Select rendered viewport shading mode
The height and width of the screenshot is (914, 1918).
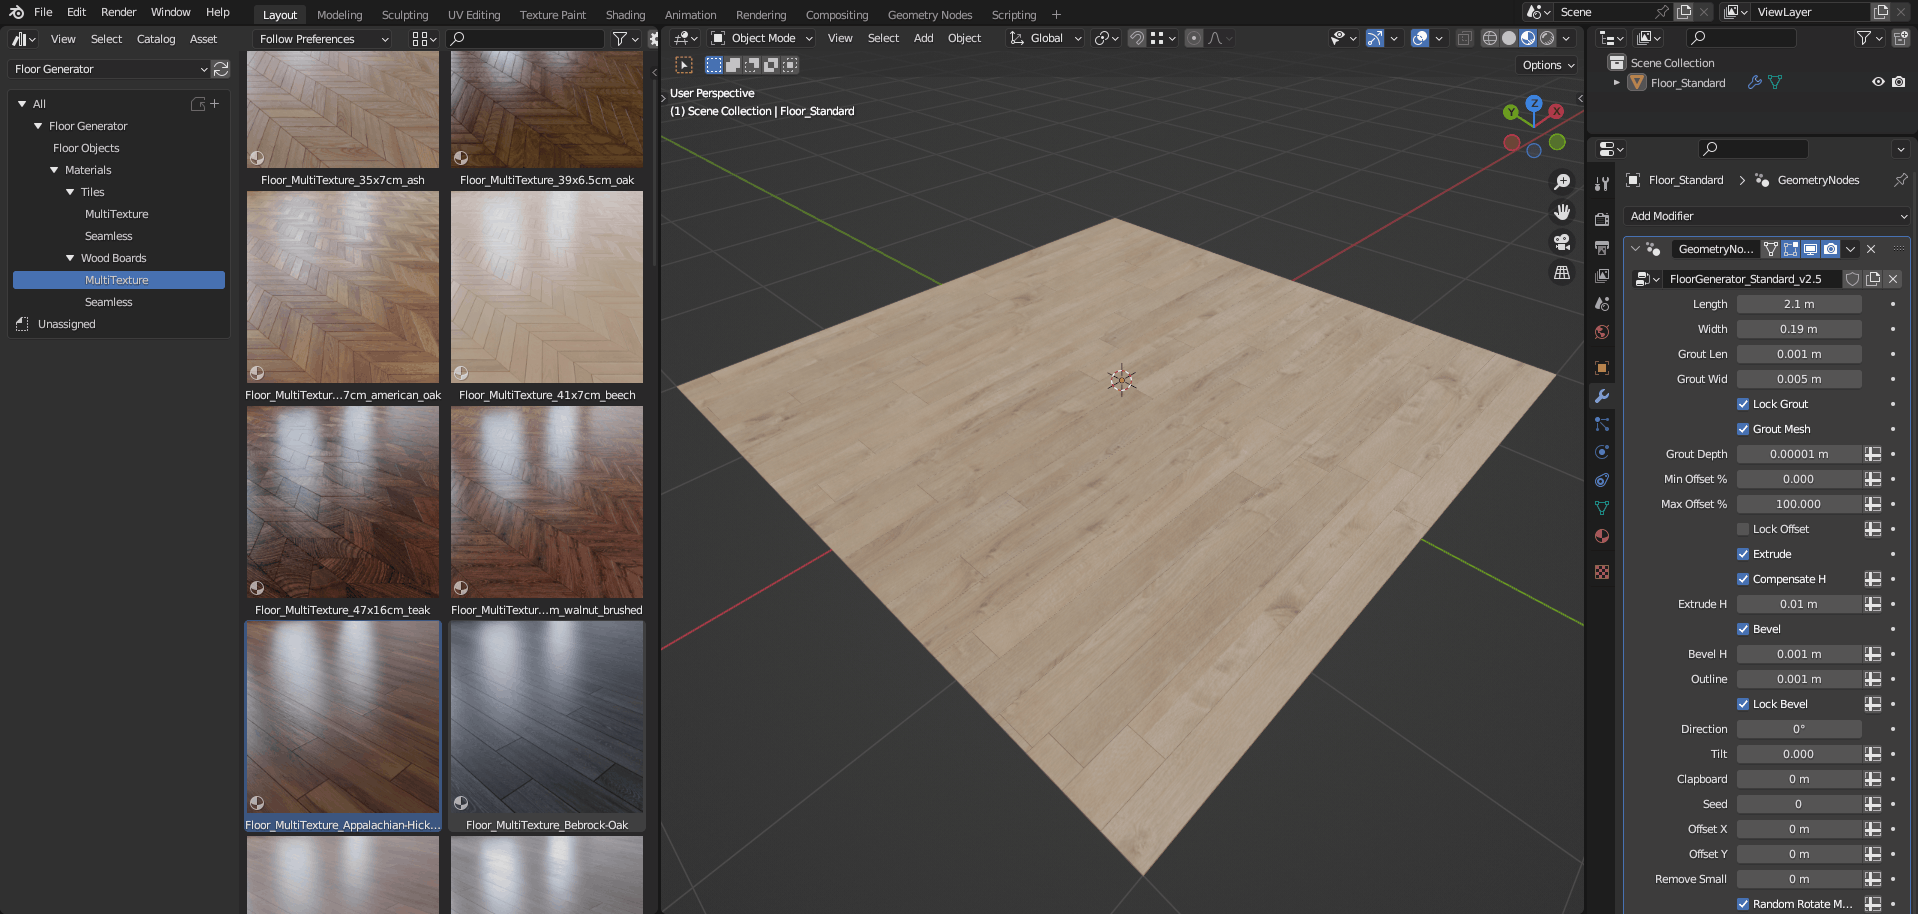pyautogui.click(x=1547, y=38)
